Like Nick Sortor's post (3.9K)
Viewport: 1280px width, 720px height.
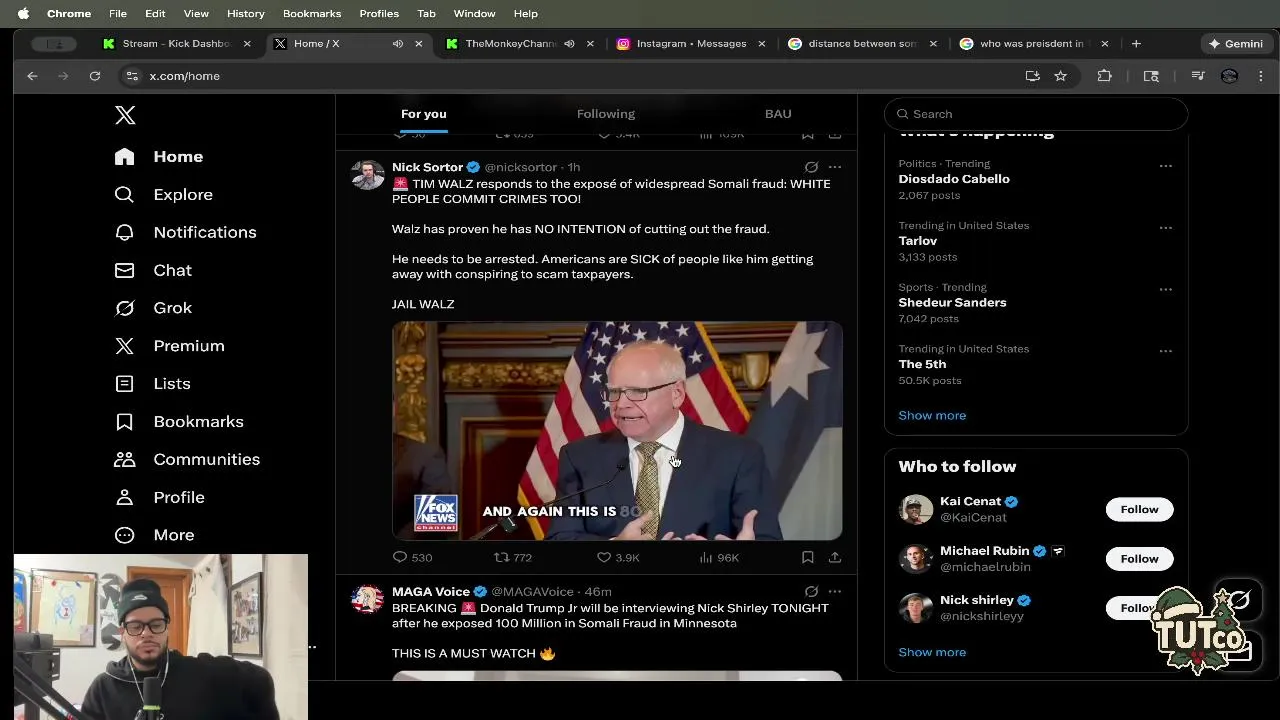[x=618, y=557]
